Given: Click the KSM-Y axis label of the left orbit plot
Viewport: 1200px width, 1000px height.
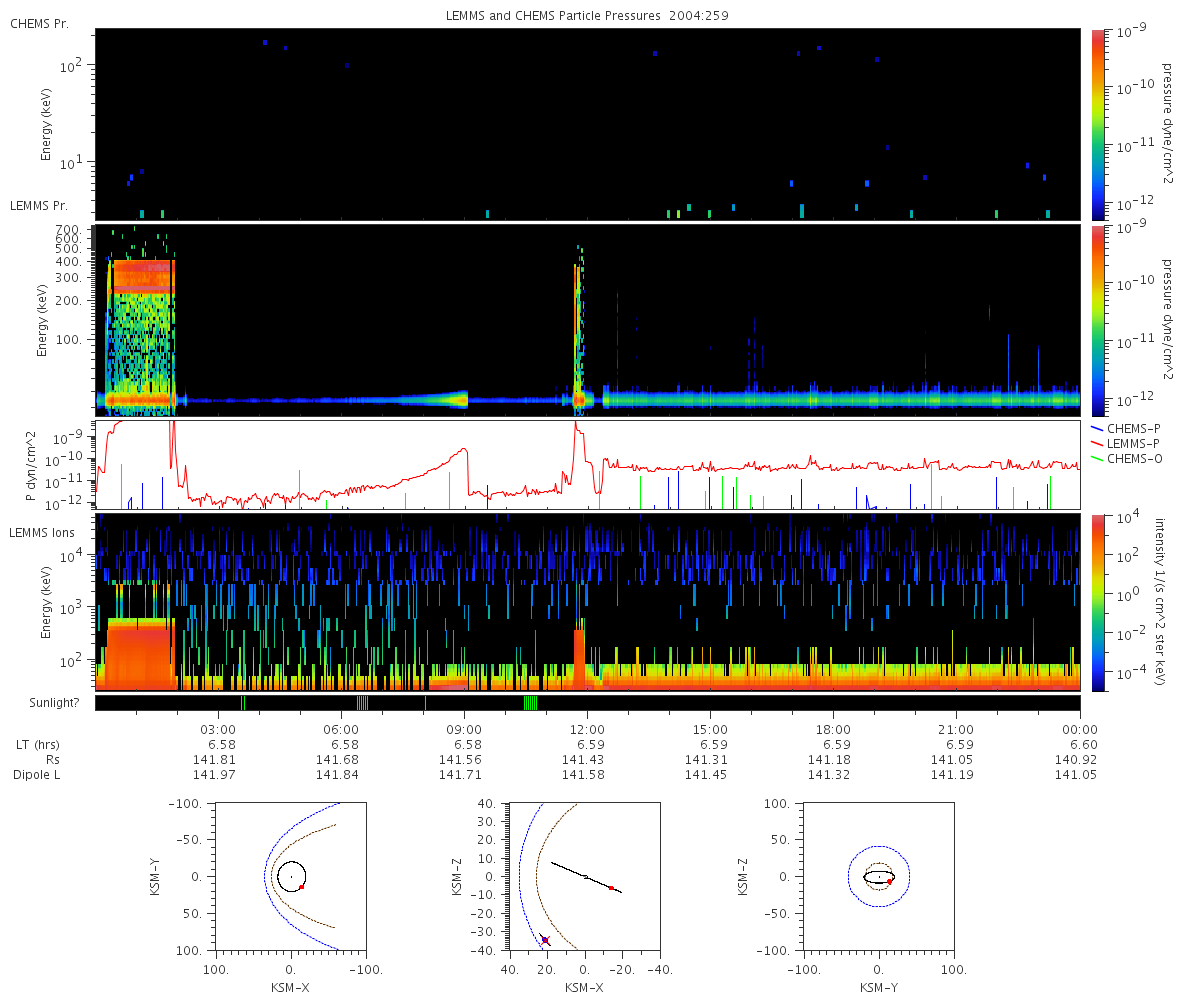Looking at the screenshot, I should (157, 876).
